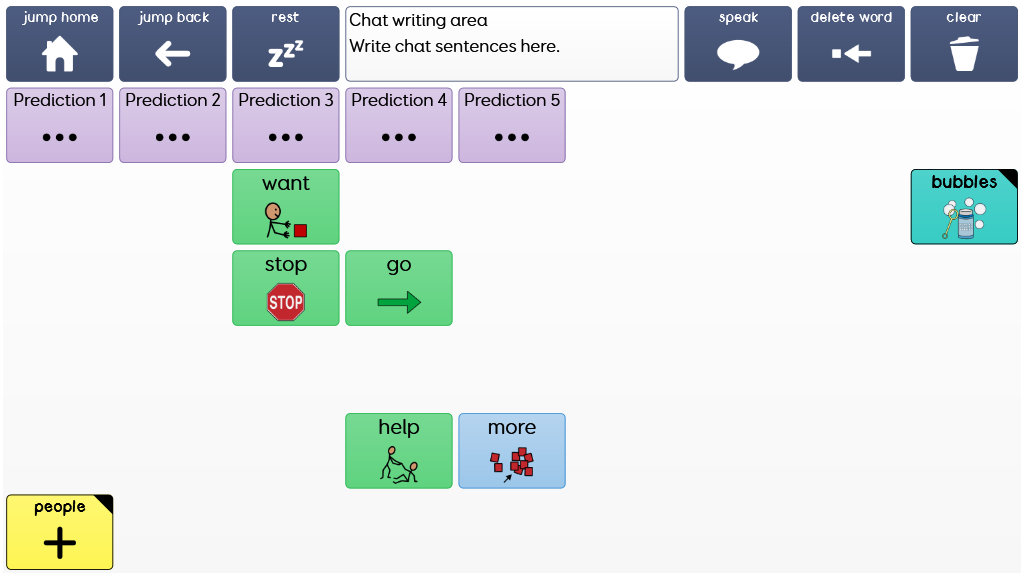Pick the Prediction 1 word cell
The image size is (1024, 576).
pos(59,125)
